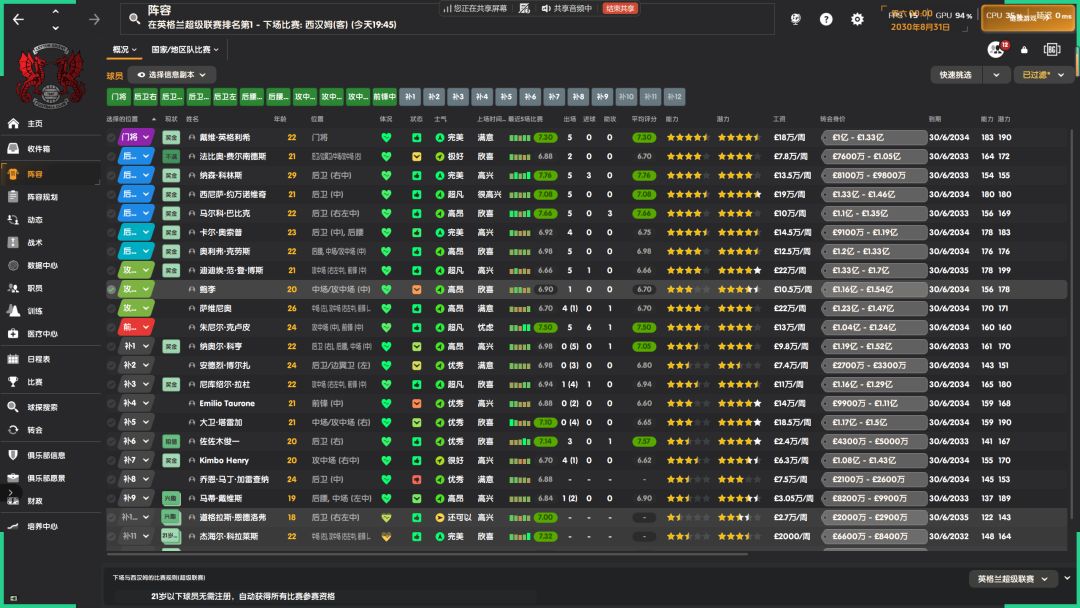Expand the 选择信息副本 view dropdown
The width and height of the screenshot is (1080, 608).
172,74
